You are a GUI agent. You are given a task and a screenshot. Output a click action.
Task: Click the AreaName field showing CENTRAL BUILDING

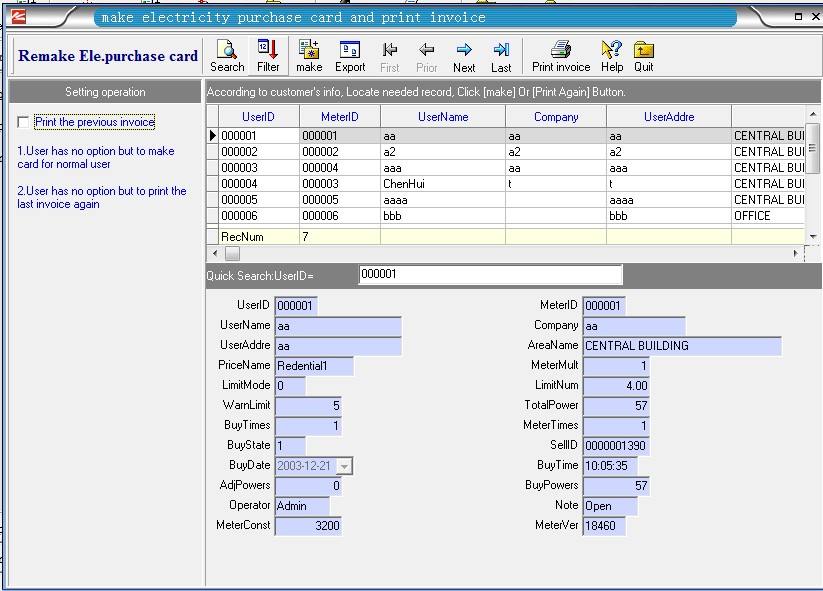click(x=681, y=346)
